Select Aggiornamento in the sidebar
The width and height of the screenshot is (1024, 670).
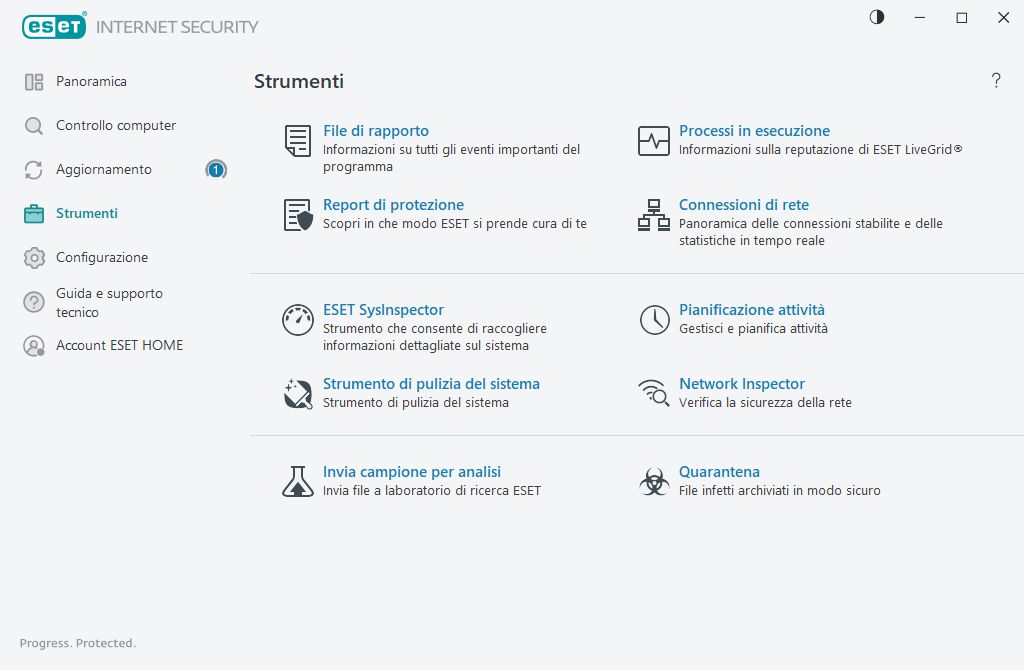[x=104, y=170]
